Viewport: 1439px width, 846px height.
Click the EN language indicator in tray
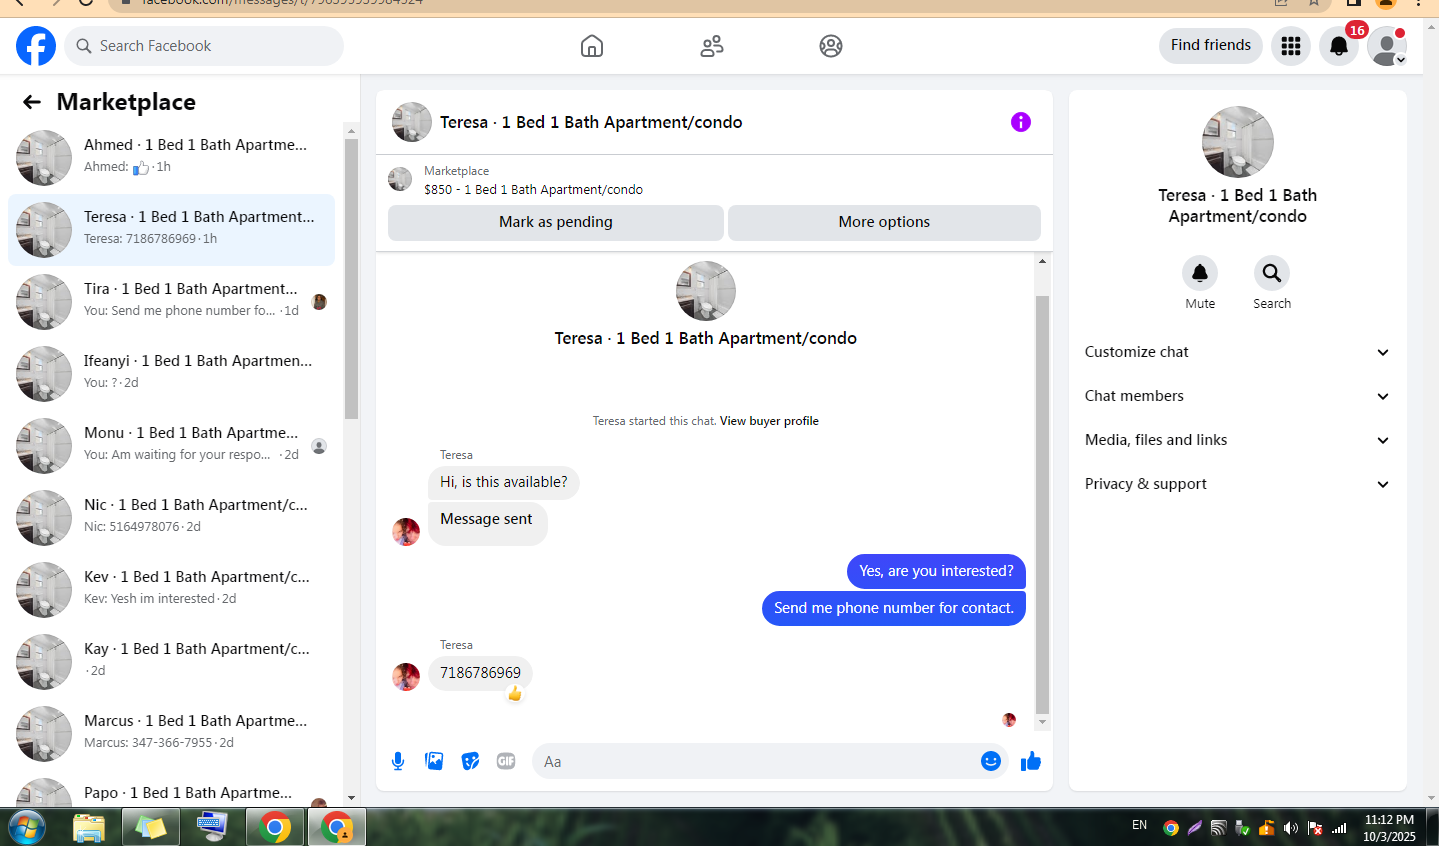click(1139, 825)
